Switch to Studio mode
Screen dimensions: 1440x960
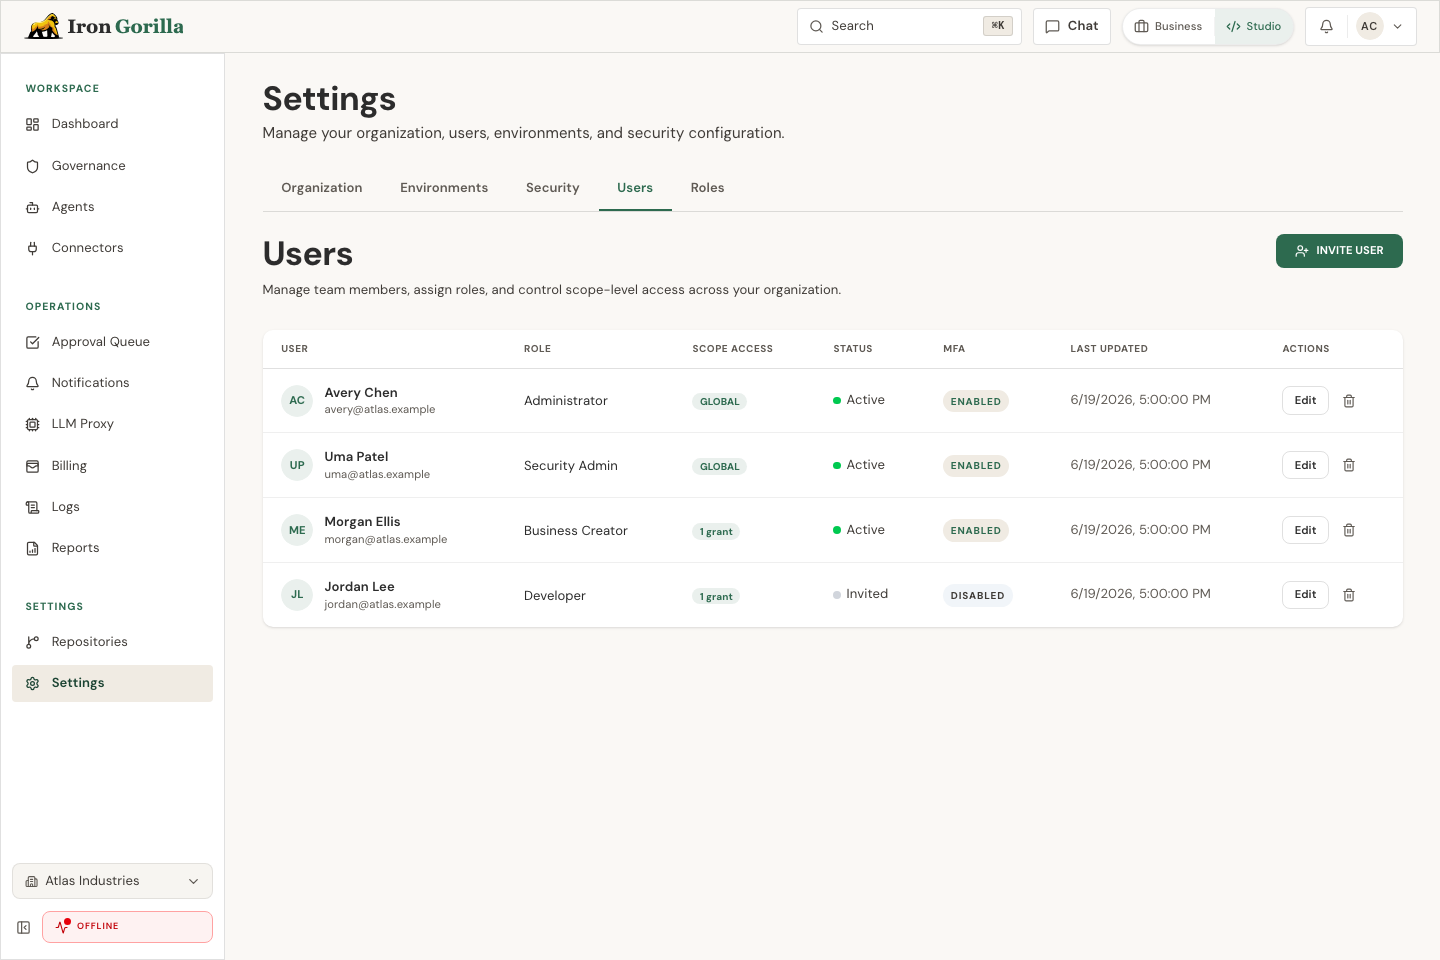click(1254, 27)
